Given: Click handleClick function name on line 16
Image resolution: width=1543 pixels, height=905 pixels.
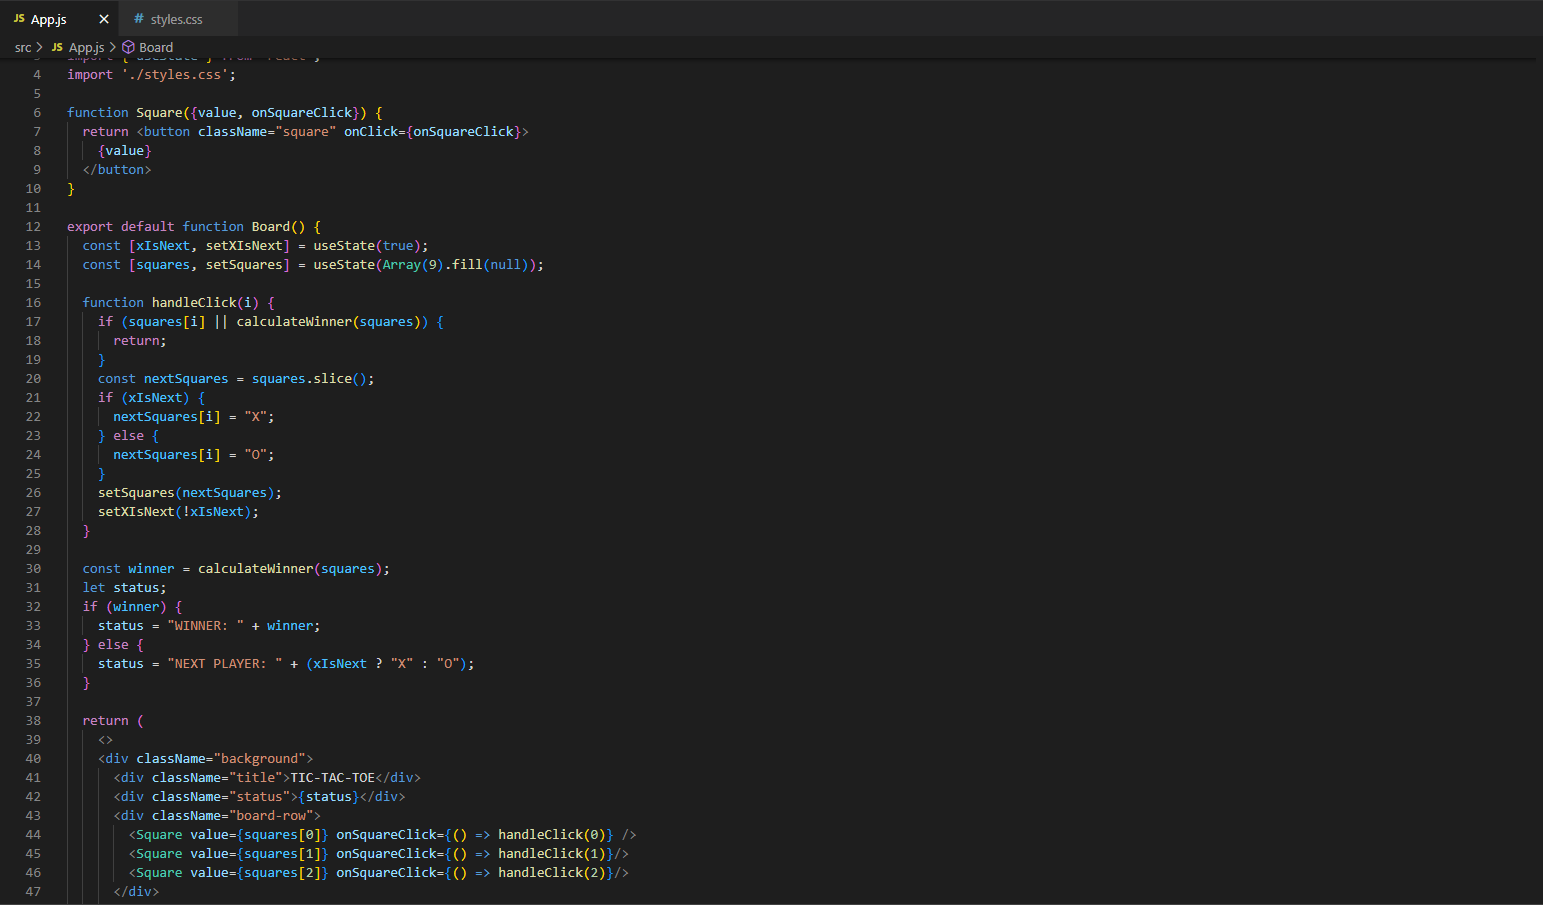Looking at the screenshot, I should pyautogui.click(x=194, y=303).
